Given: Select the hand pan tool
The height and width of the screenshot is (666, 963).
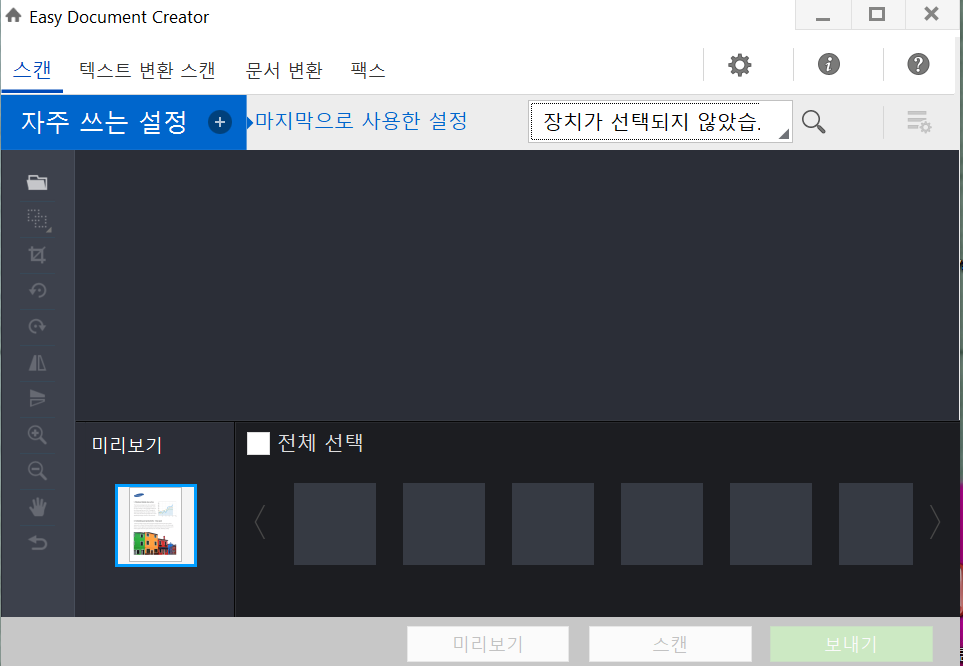Looking at the screenshot, I should pos(37,507).
